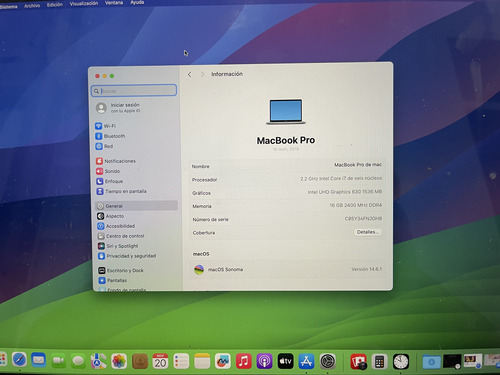Open Tiempo en pantalla settings

point(122,191)
